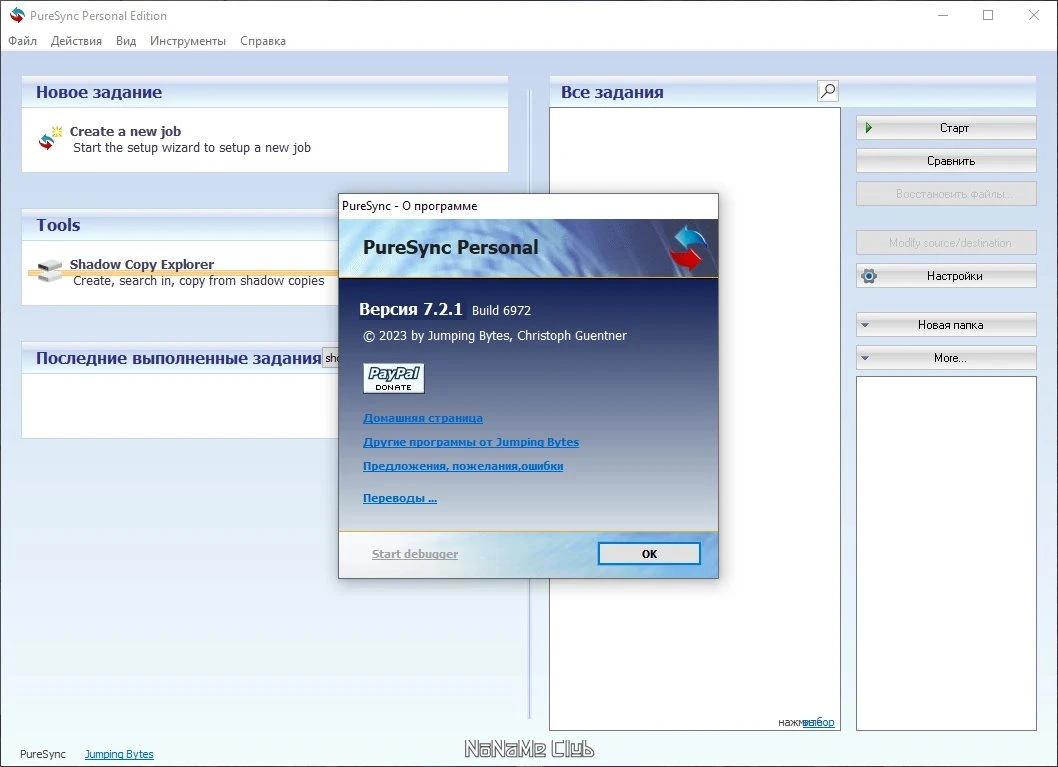
Task: Open Другие программы от Jumping Bytes link
Action: [x=471, y=442]
